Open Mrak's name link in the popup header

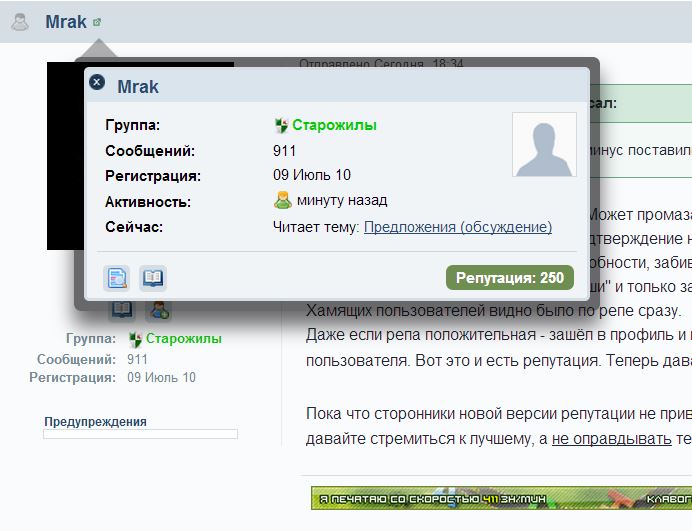(x=138, y=87)
